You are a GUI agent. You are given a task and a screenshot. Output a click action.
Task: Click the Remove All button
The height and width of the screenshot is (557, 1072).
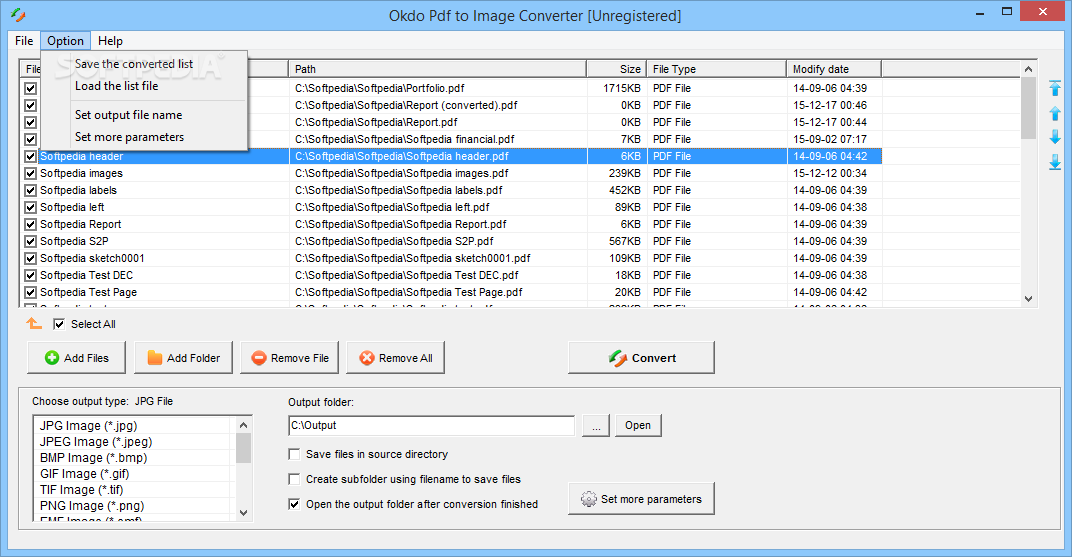395,357
